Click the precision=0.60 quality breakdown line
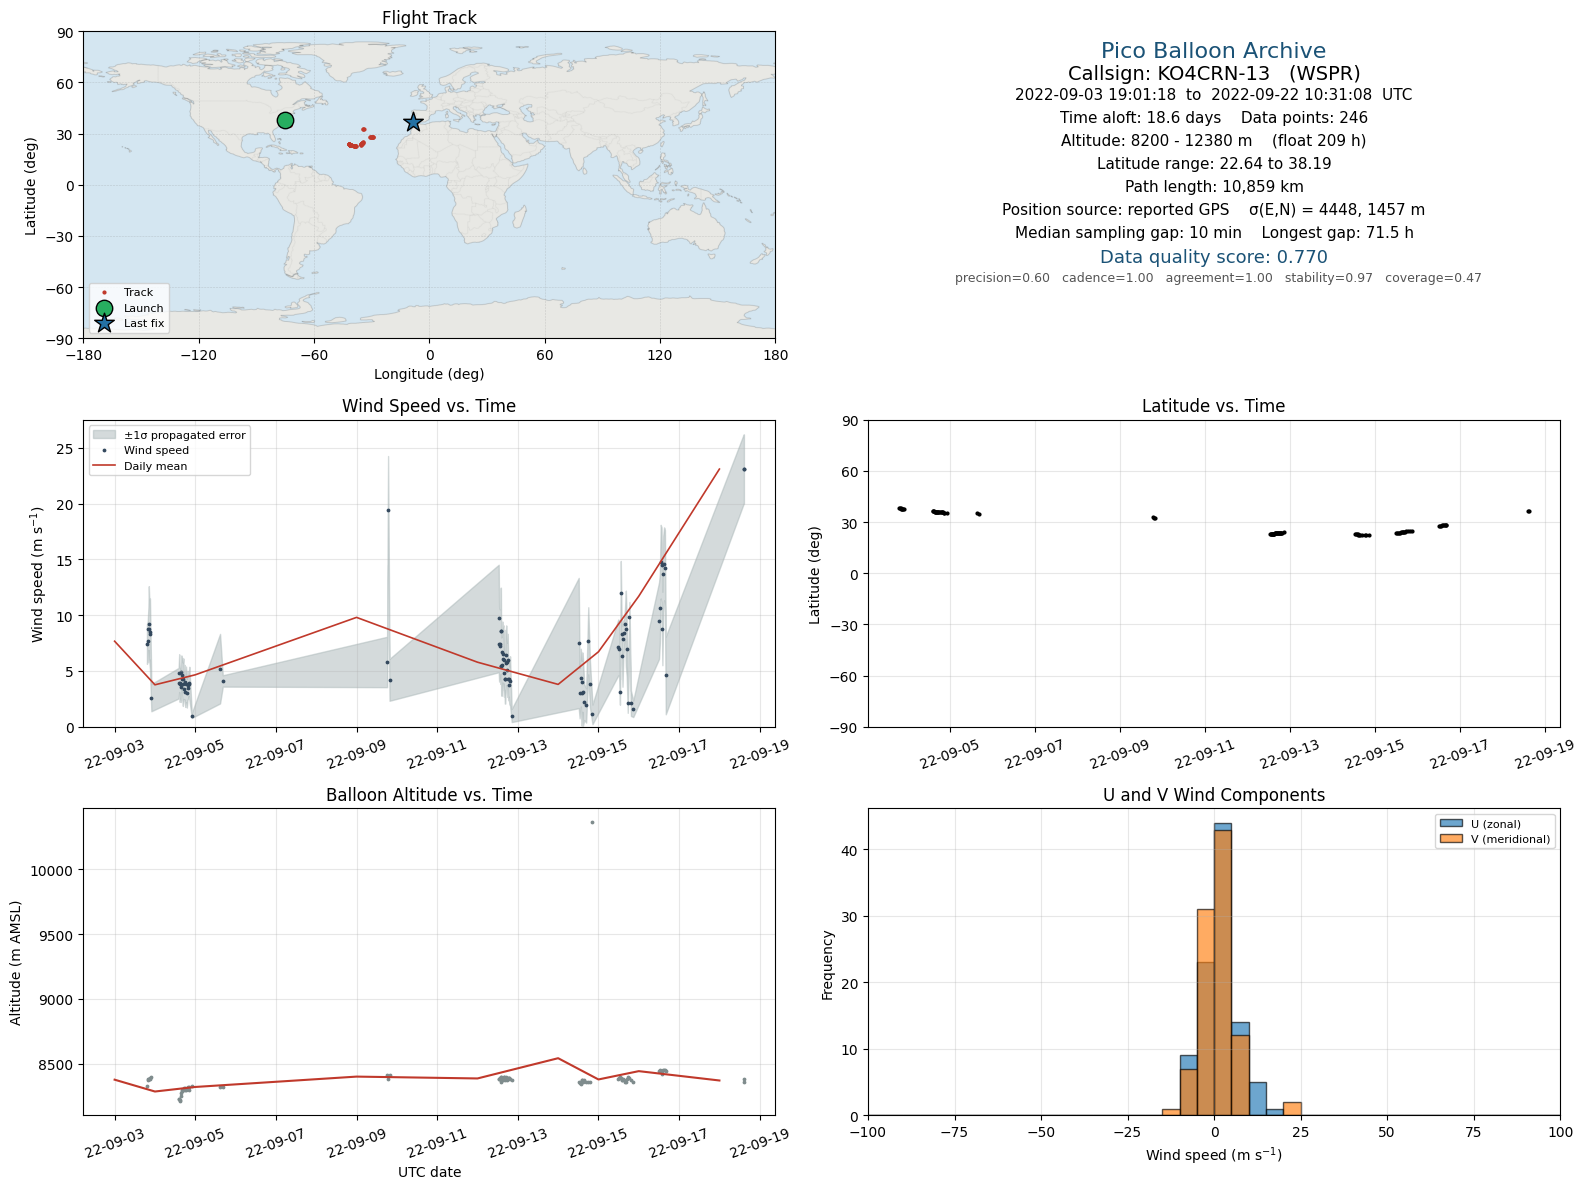The image size is (1587, 1189). pyautogui.click(x=1218, y=278)
